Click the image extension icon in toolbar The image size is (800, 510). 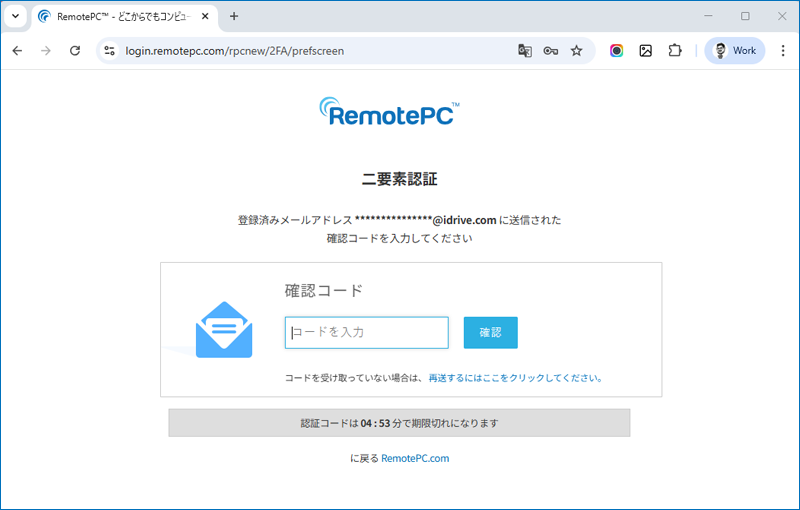(x=645, y=50)
